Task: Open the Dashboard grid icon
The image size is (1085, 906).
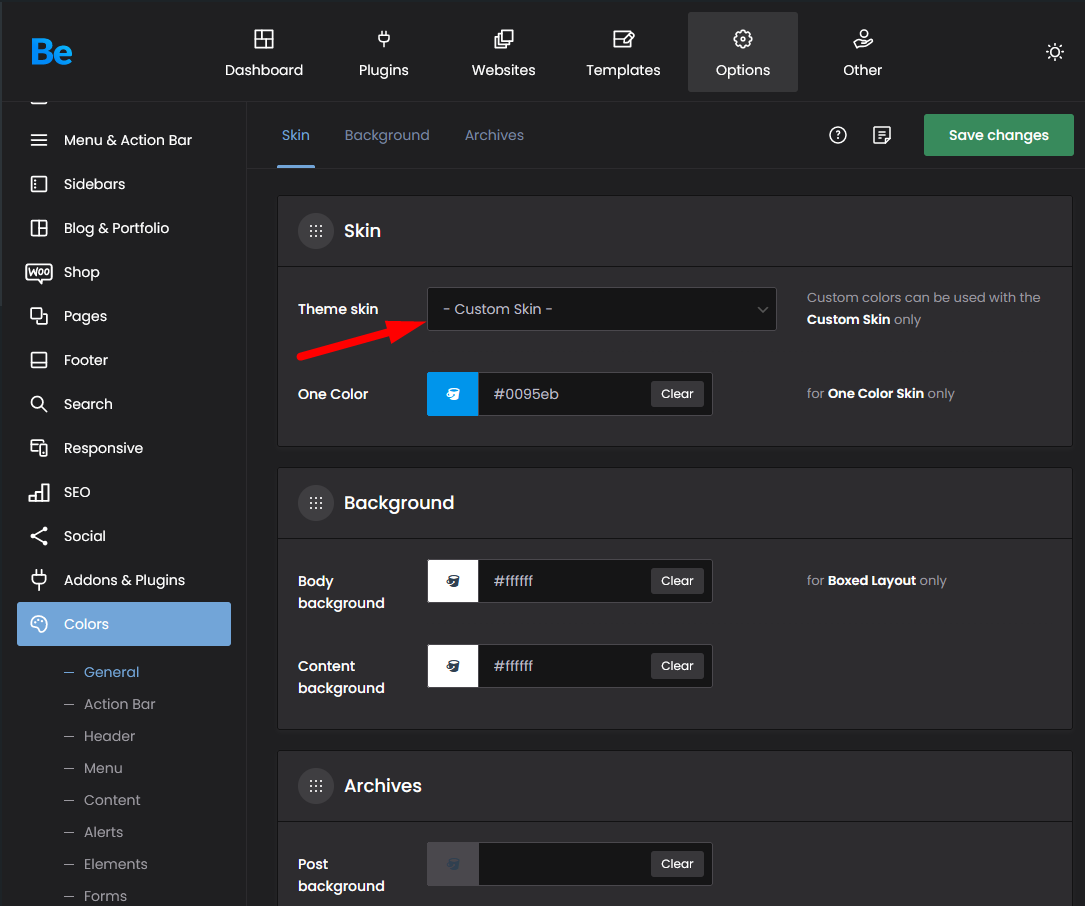Action: click(264, 39)
